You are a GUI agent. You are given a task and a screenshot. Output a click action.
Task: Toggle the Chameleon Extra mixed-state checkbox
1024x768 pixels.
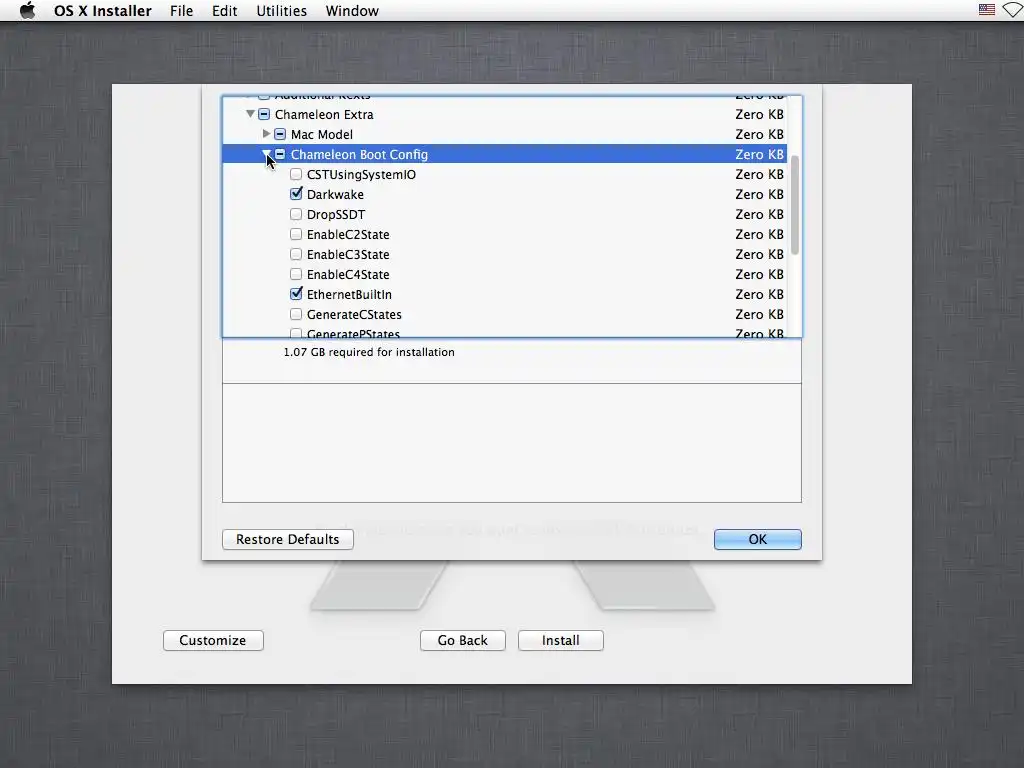coord(264,114)
